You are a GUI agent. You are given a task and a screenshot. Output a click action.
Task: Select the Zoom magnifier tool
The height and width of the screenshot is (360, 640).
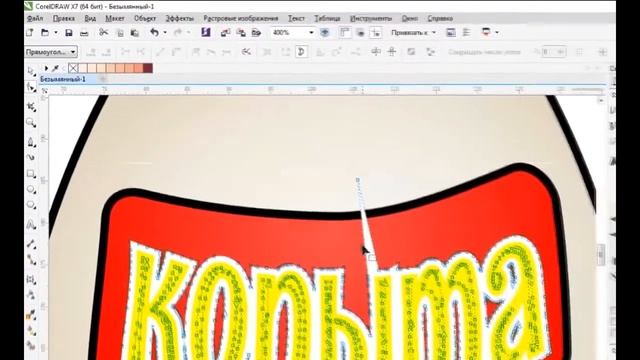coord(31,122)
